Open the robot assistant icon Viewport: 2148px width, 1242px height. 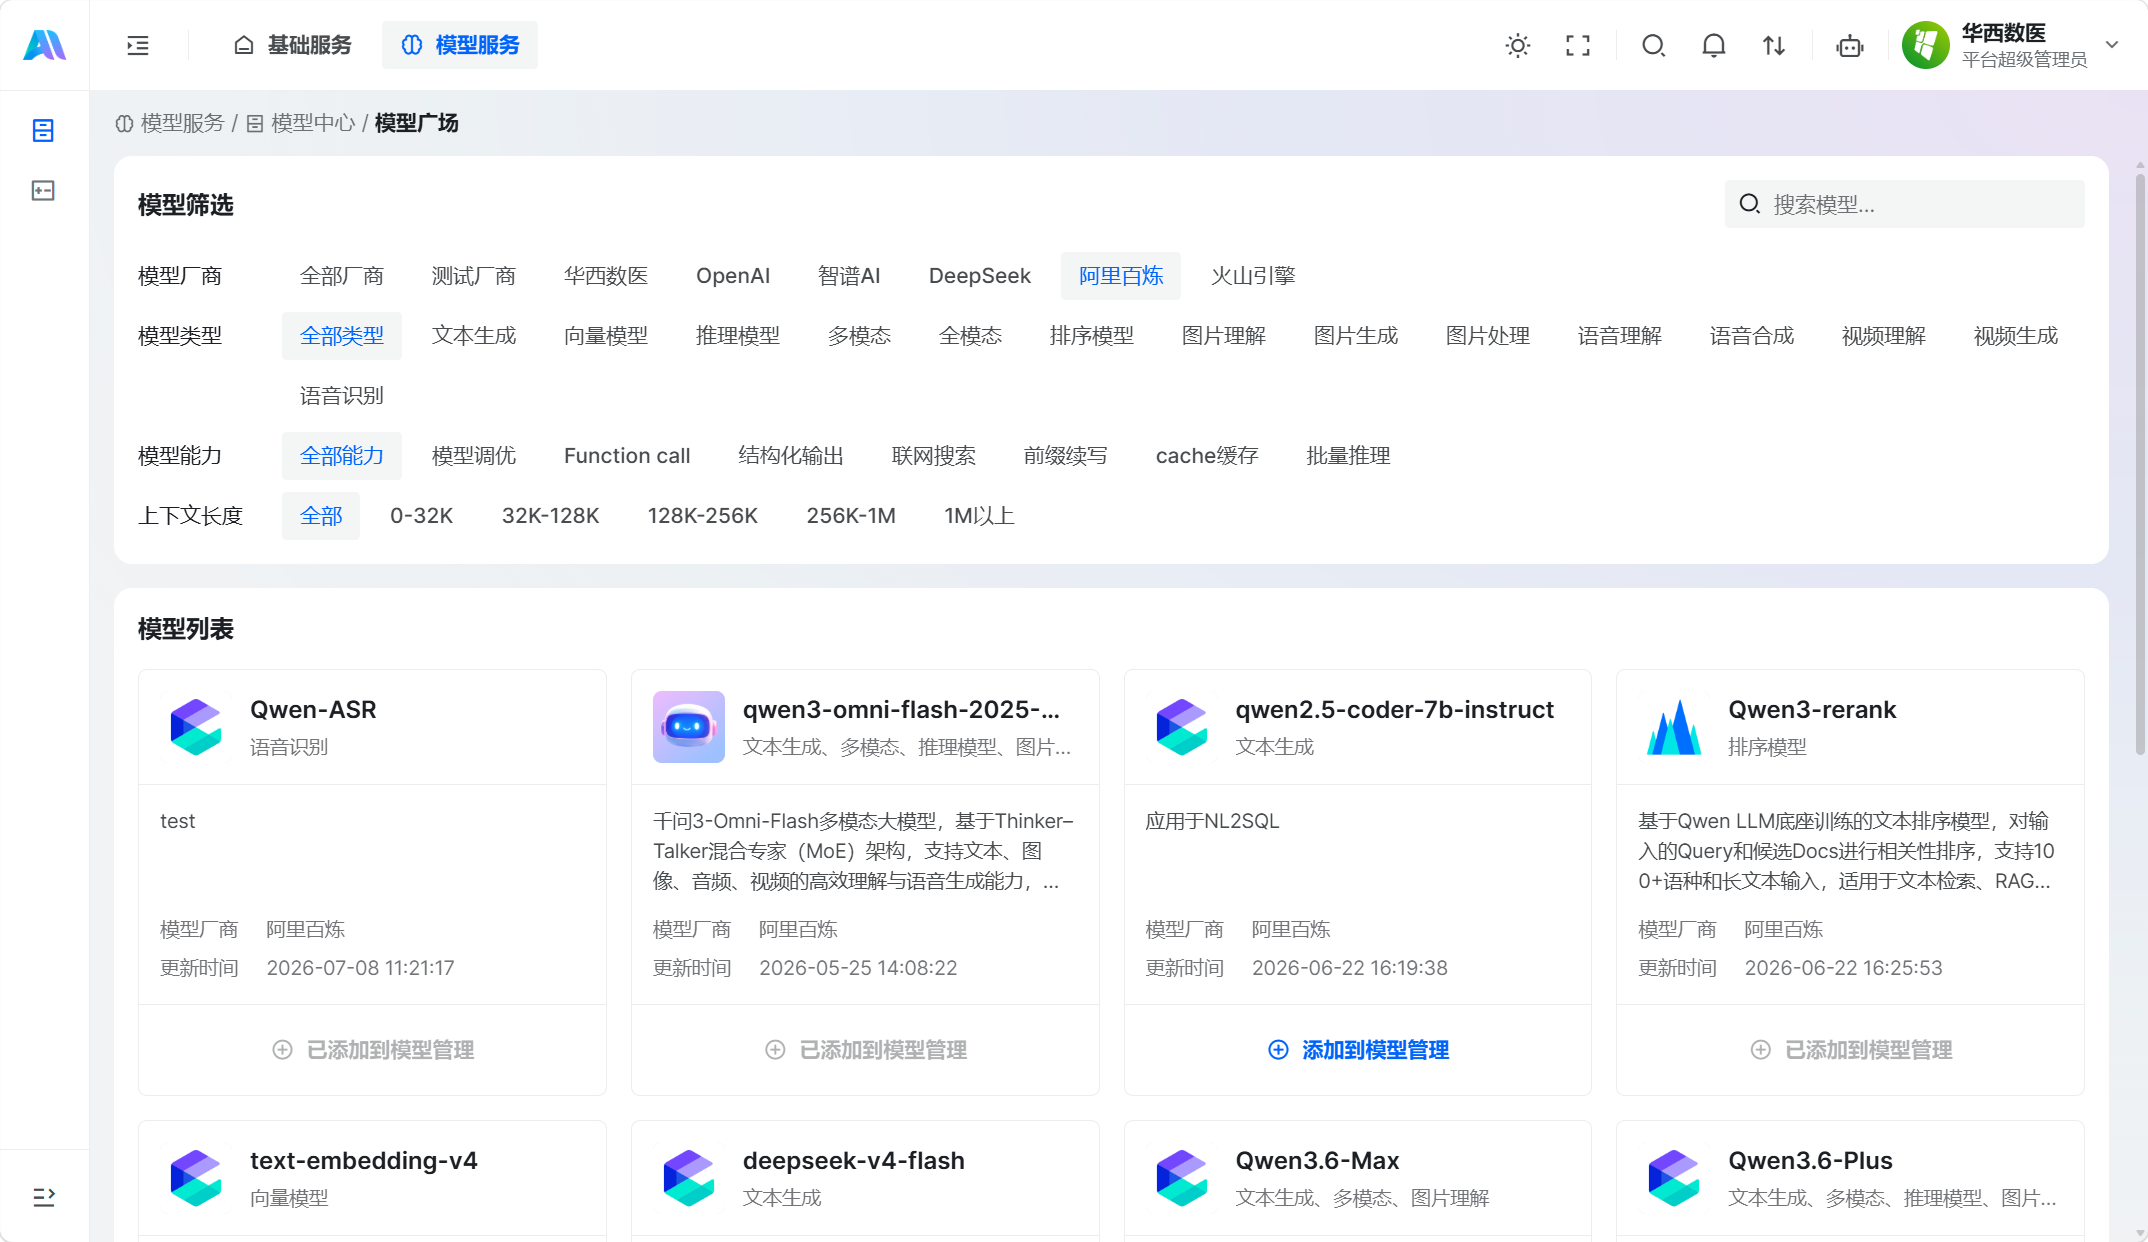(1850, 45)
